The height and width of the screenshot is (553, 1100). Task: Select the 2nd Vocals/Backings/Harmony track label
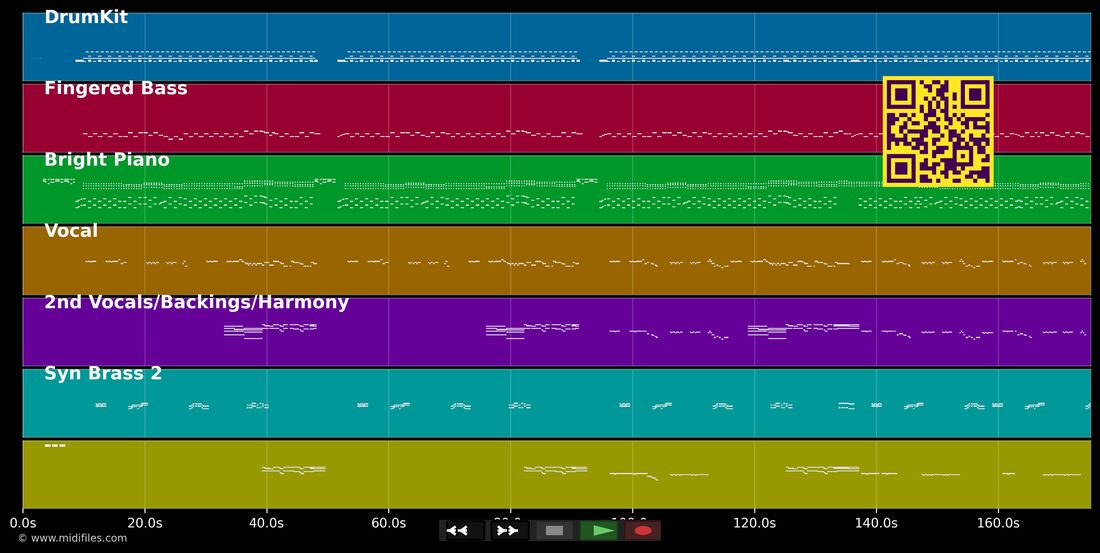(x=196, y=302)
